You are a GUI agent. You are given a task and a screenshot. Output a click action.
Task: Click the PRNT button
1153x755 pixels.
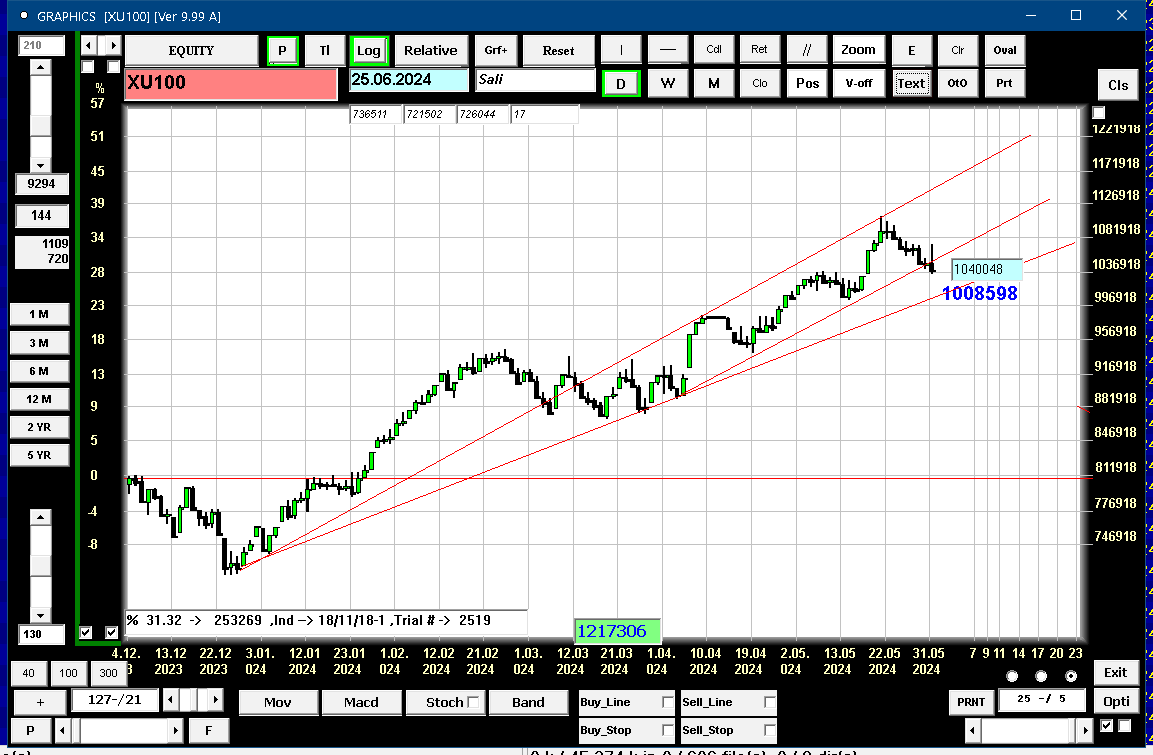tap(971, 702)
